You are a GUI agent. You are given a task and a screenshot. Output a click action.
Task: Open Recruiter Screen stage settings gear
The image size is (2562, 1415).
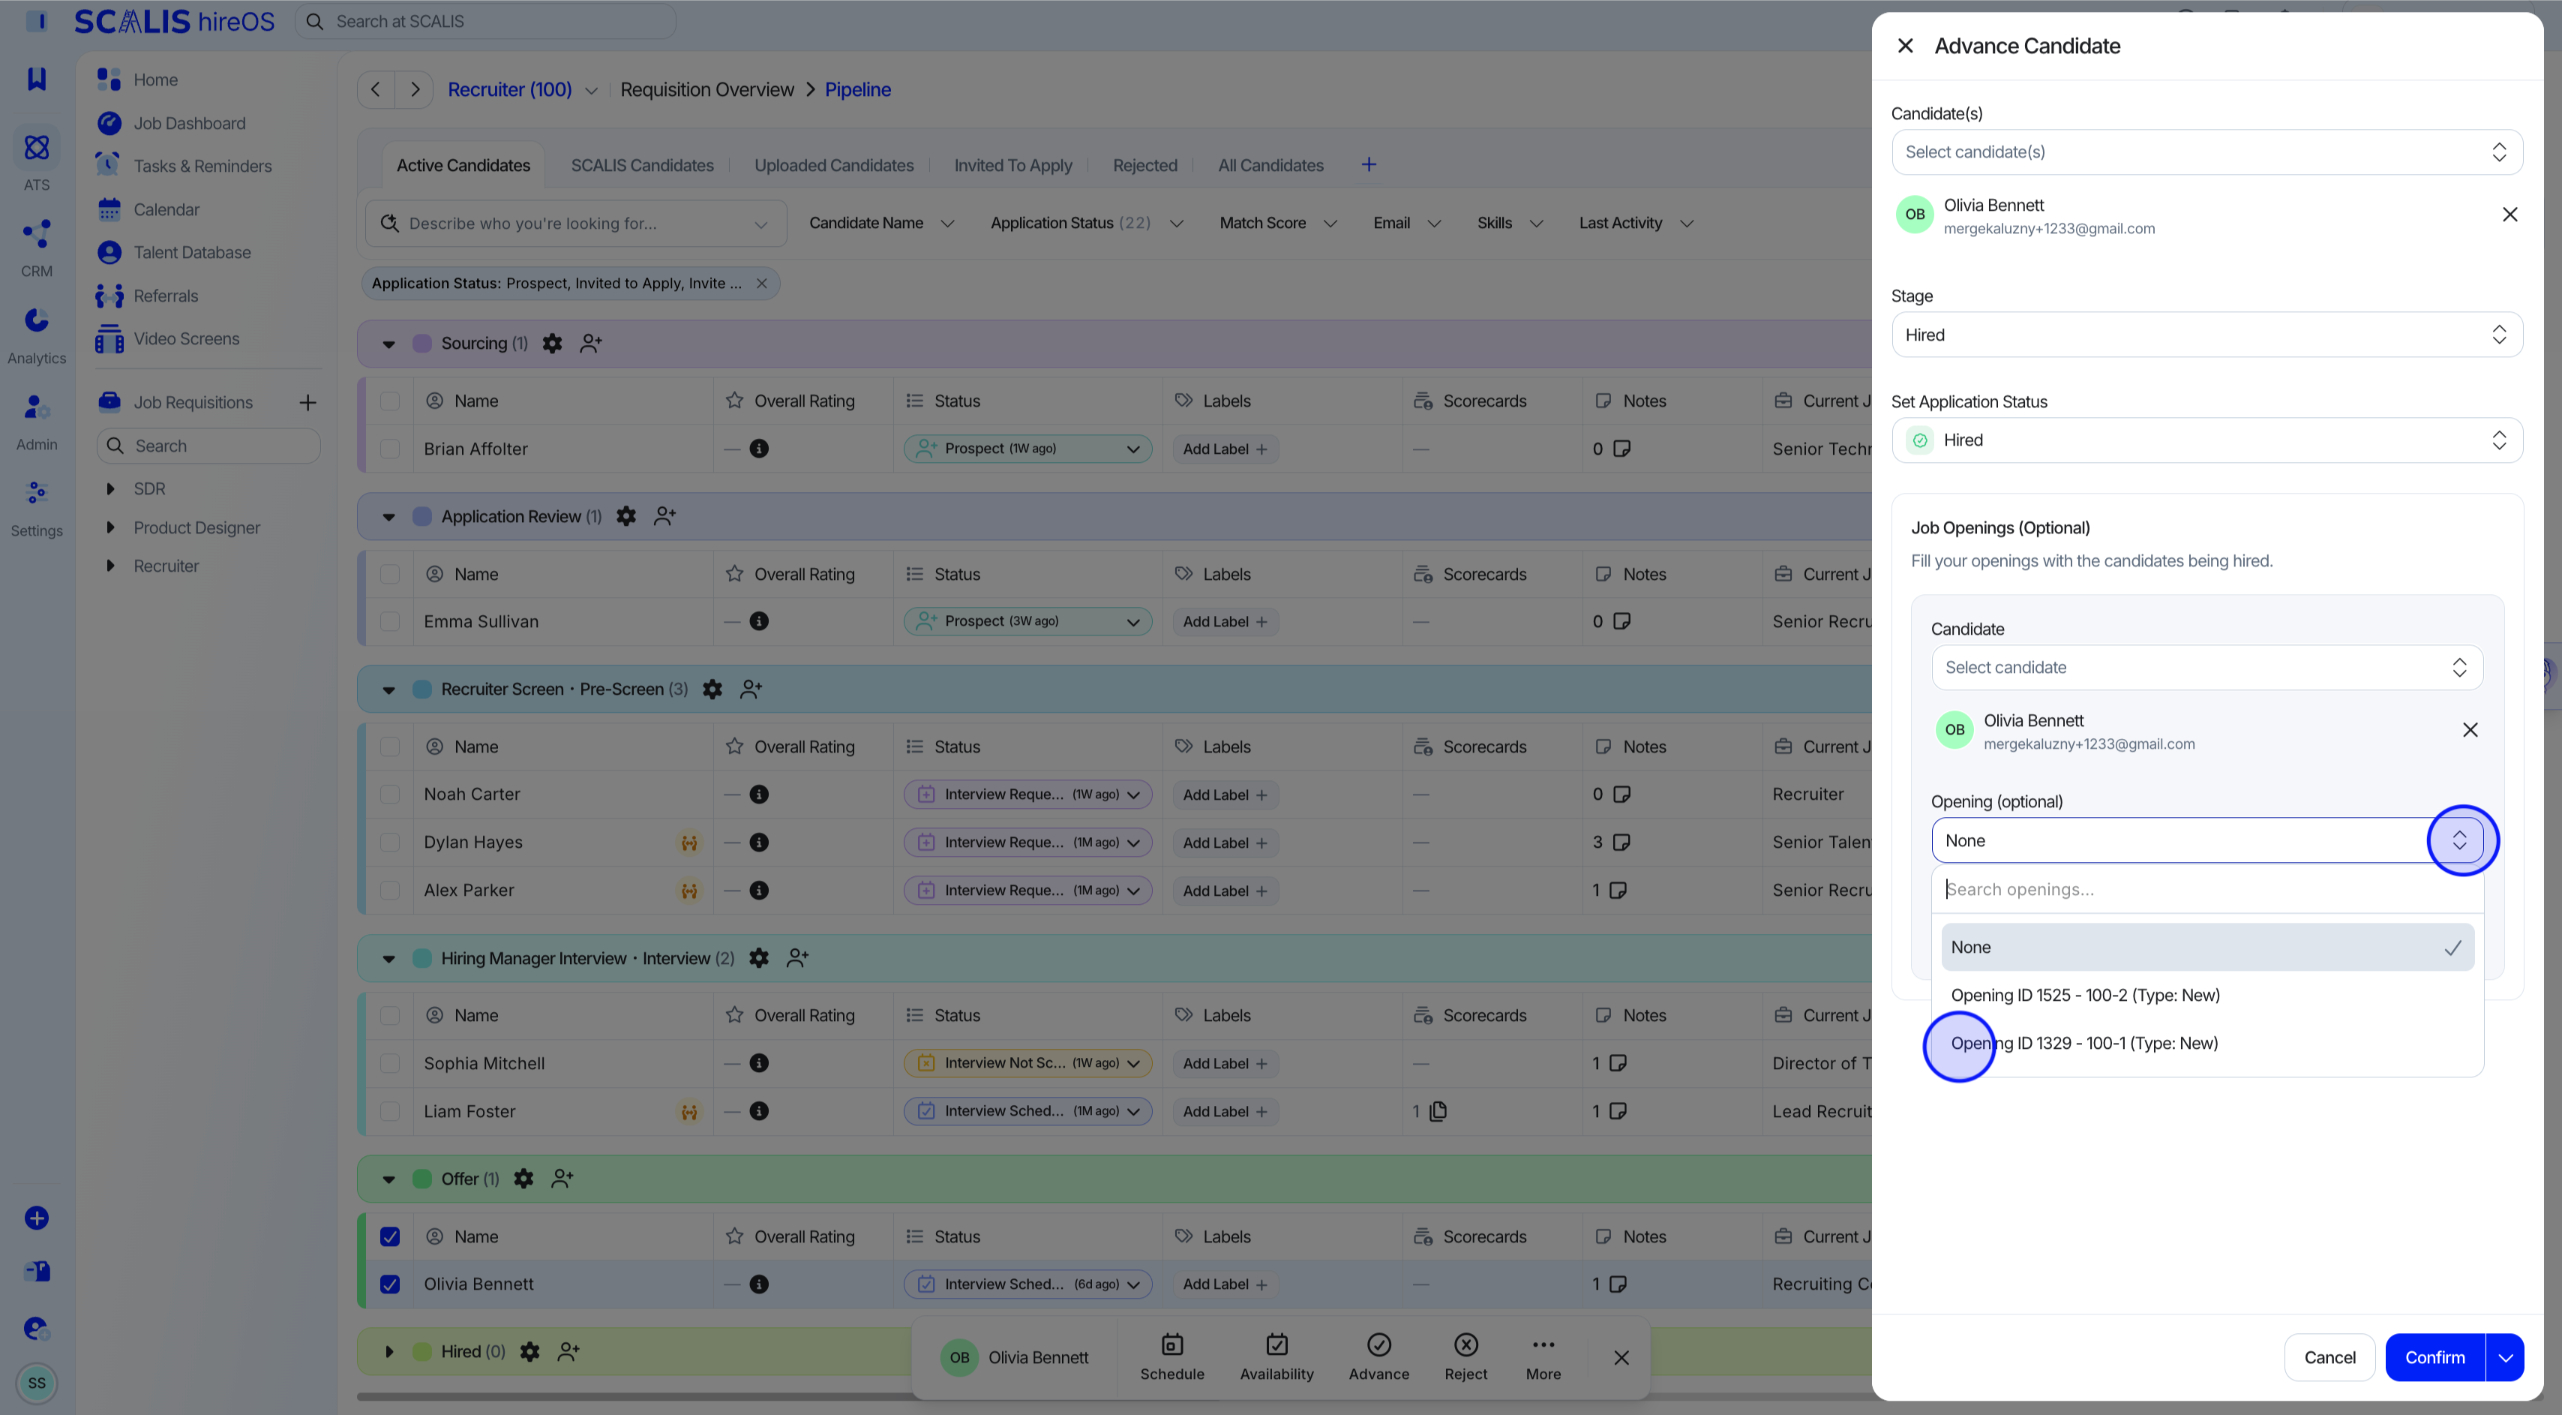click(x=712, y=690)
